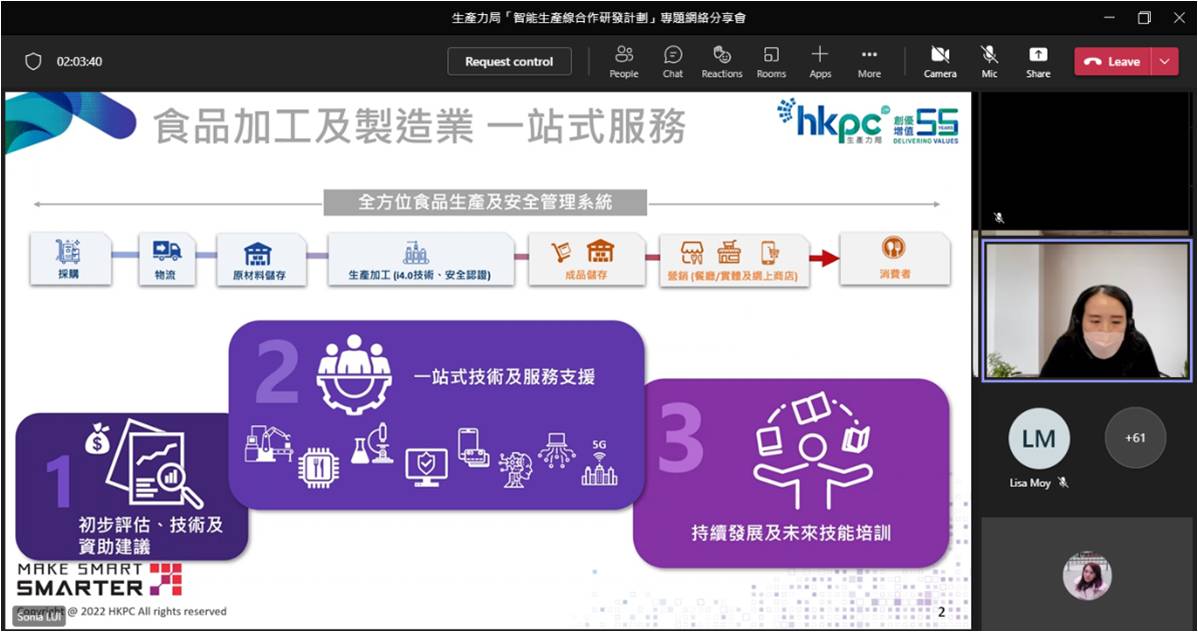Image resolution: width=1198 pixels, height=632 pixels.
Task: Click the 5G city icon on slide
Action: pos(599,463)
